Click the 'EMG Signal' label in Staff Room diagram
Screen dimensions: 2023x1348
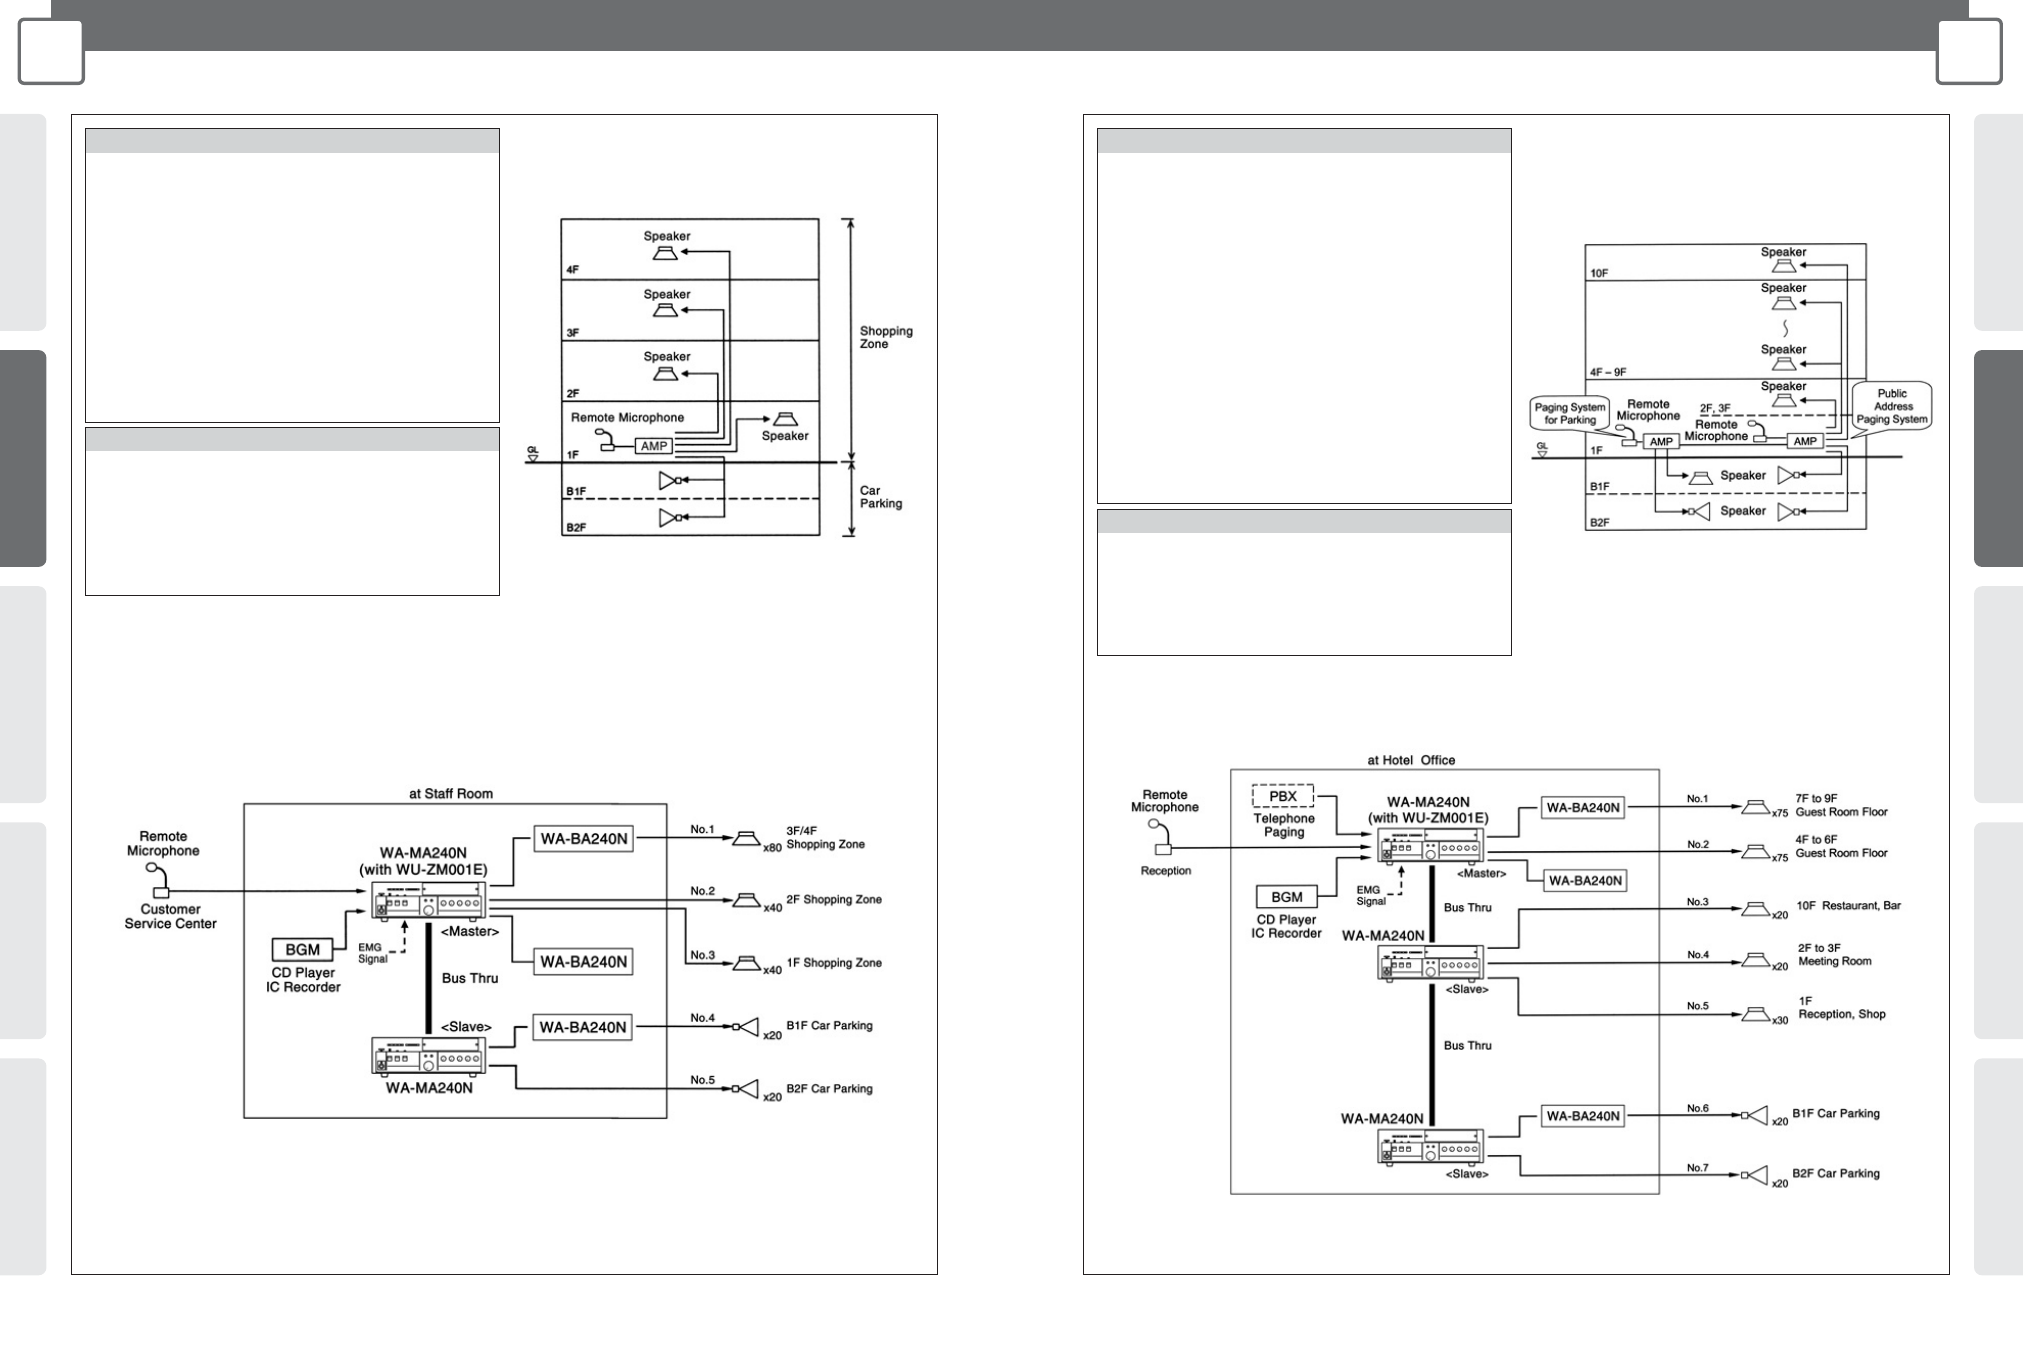372,952
